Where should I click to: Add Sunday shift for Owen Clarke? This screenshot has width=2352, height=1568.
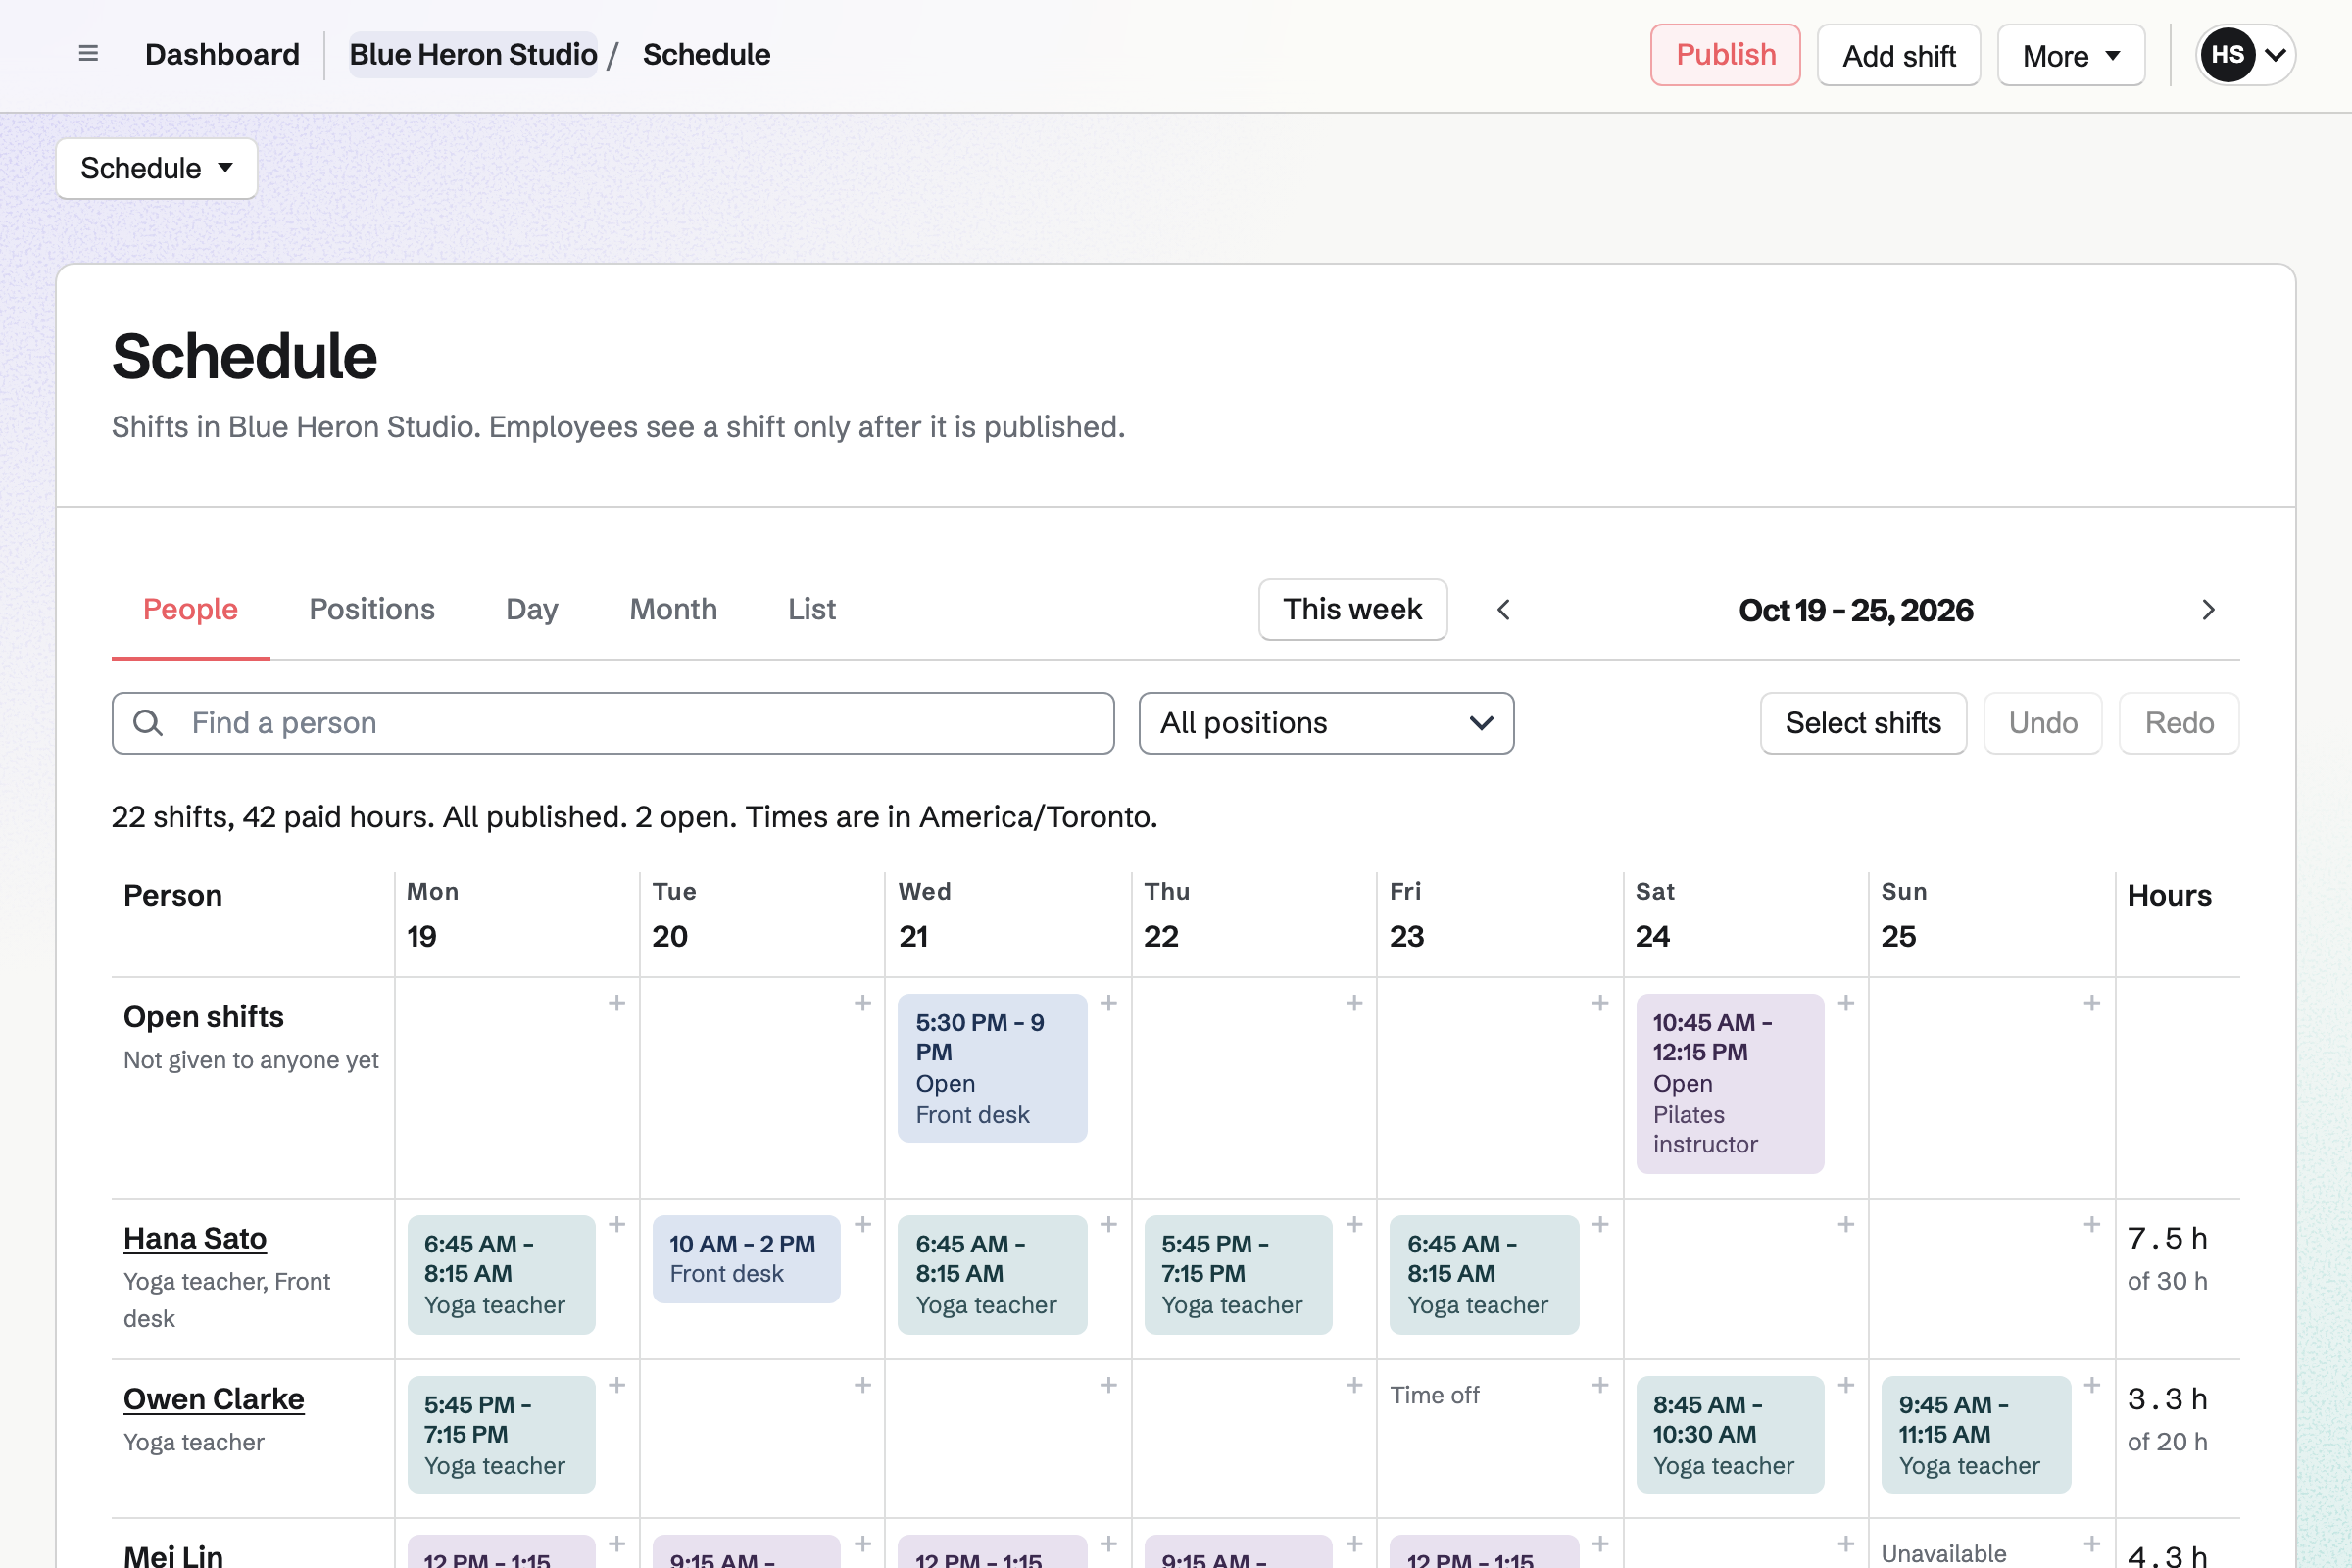[x=2092, y=1386]
